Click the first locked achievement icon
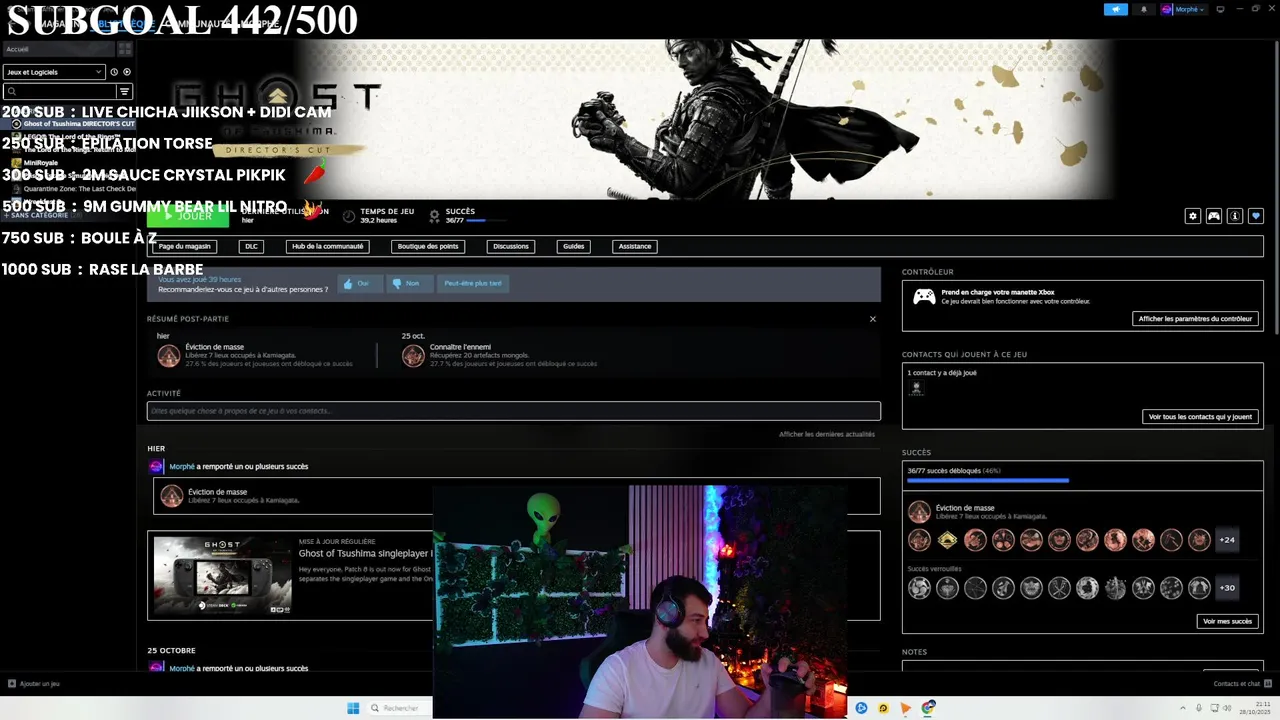This screenshot has height=720, width=1280. pyautogui.click(x=919, y=588)
